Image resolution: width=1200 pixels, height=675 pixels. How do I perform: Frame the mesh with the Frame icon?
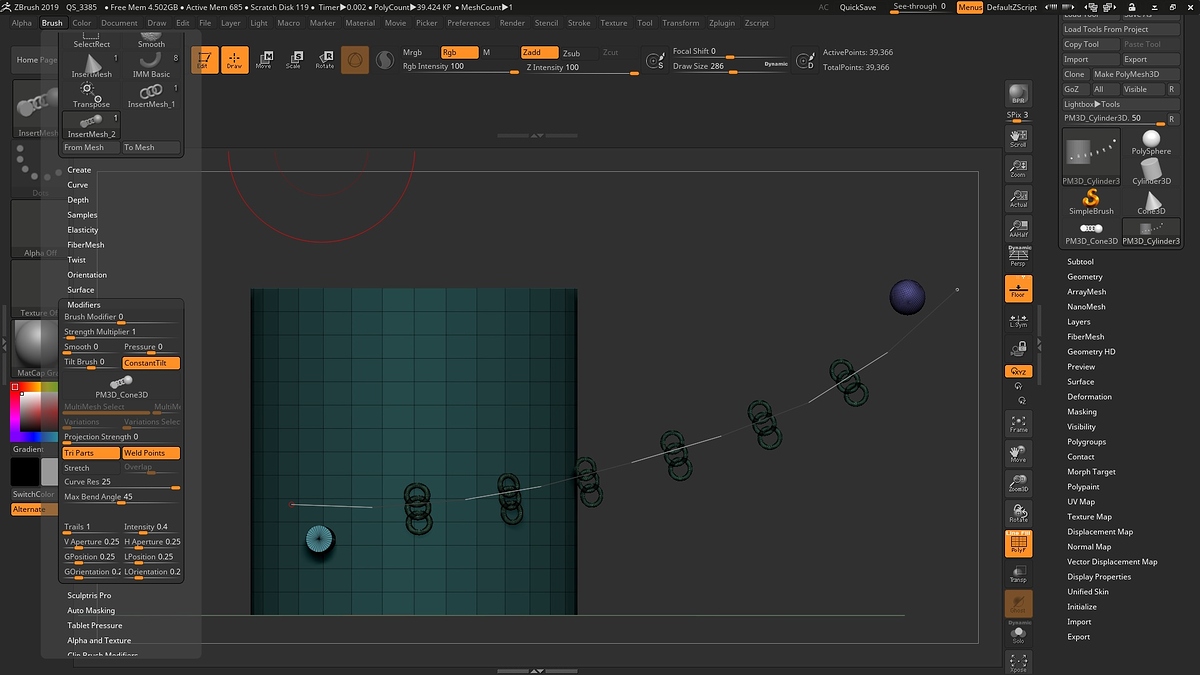click(1018, 423)
